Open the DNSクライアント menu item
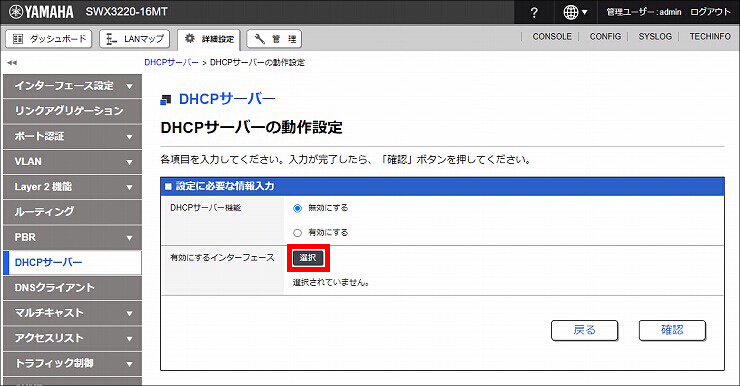The height and width of the screenshot is (386, 740). pos(72,288)
